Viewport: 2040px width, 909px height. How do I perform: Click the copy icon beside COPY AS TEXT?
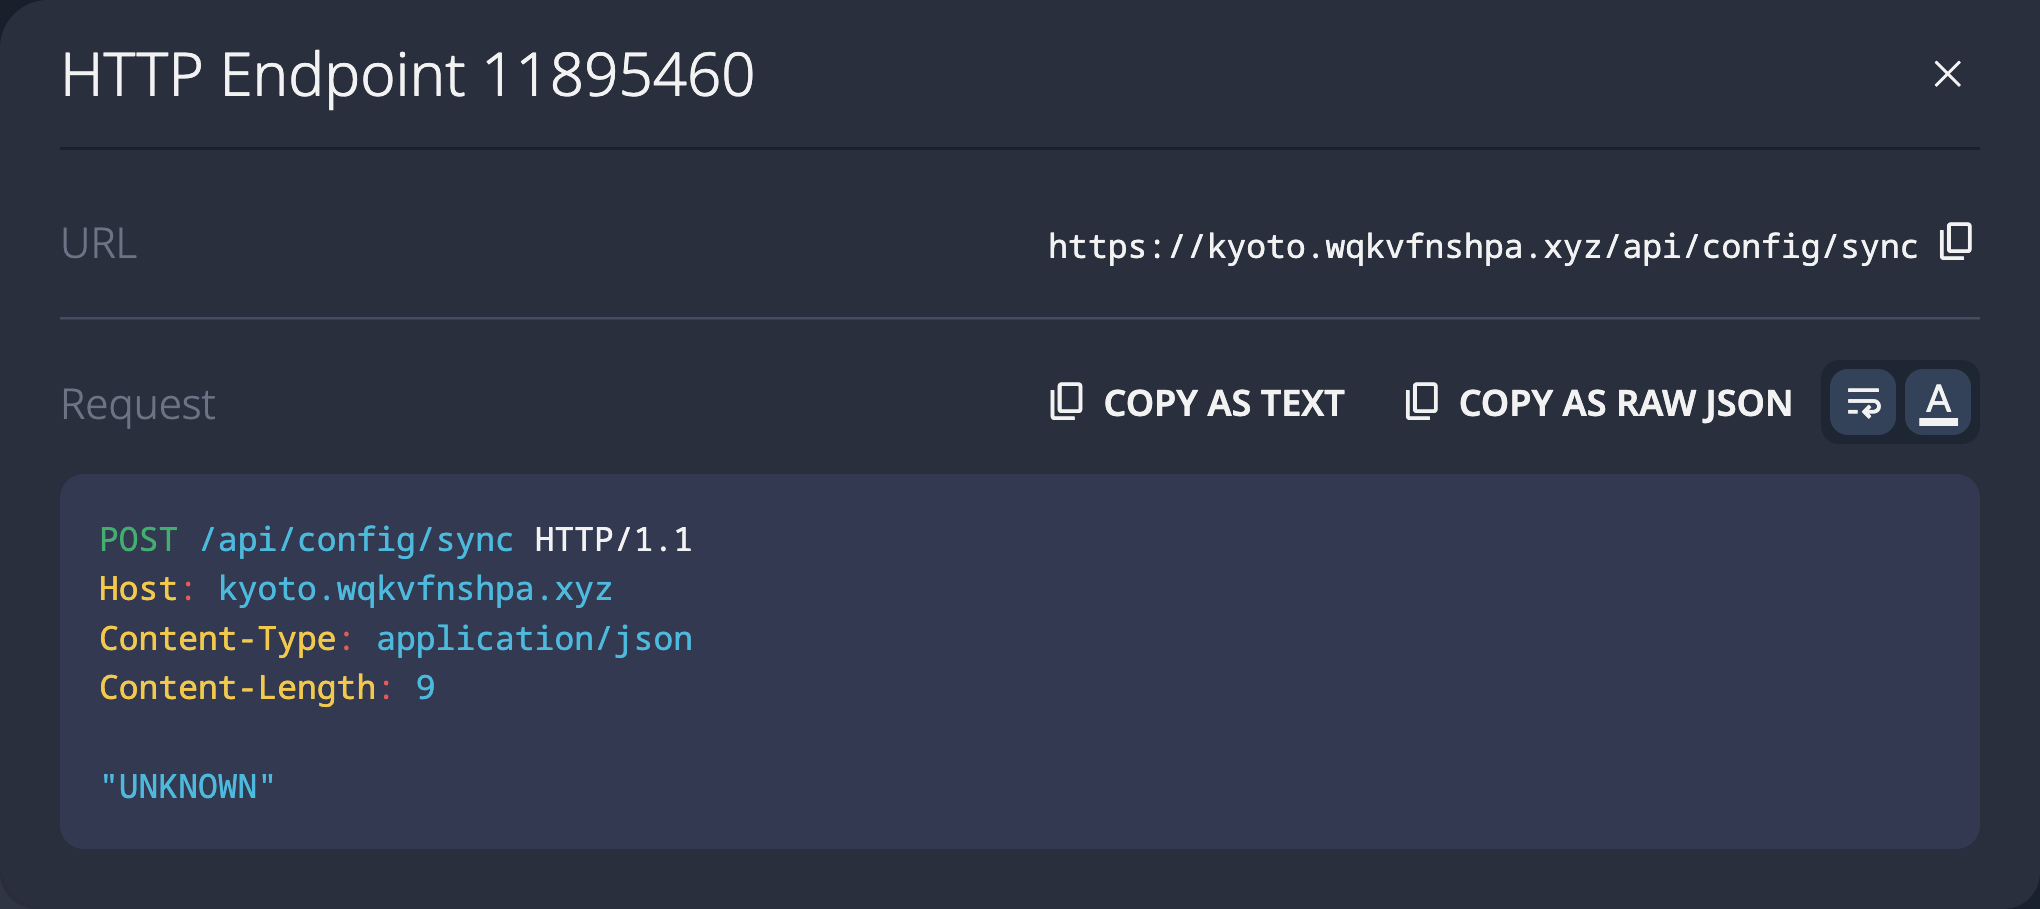1066,401
